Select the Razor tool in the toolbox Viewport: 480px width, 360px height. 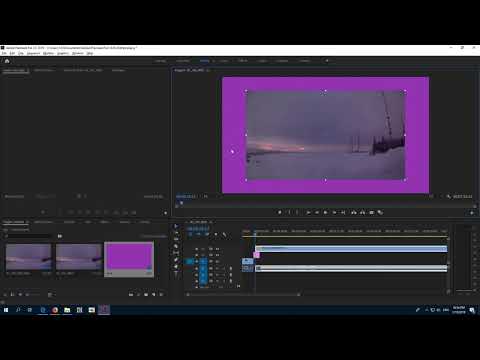(176, 246)
